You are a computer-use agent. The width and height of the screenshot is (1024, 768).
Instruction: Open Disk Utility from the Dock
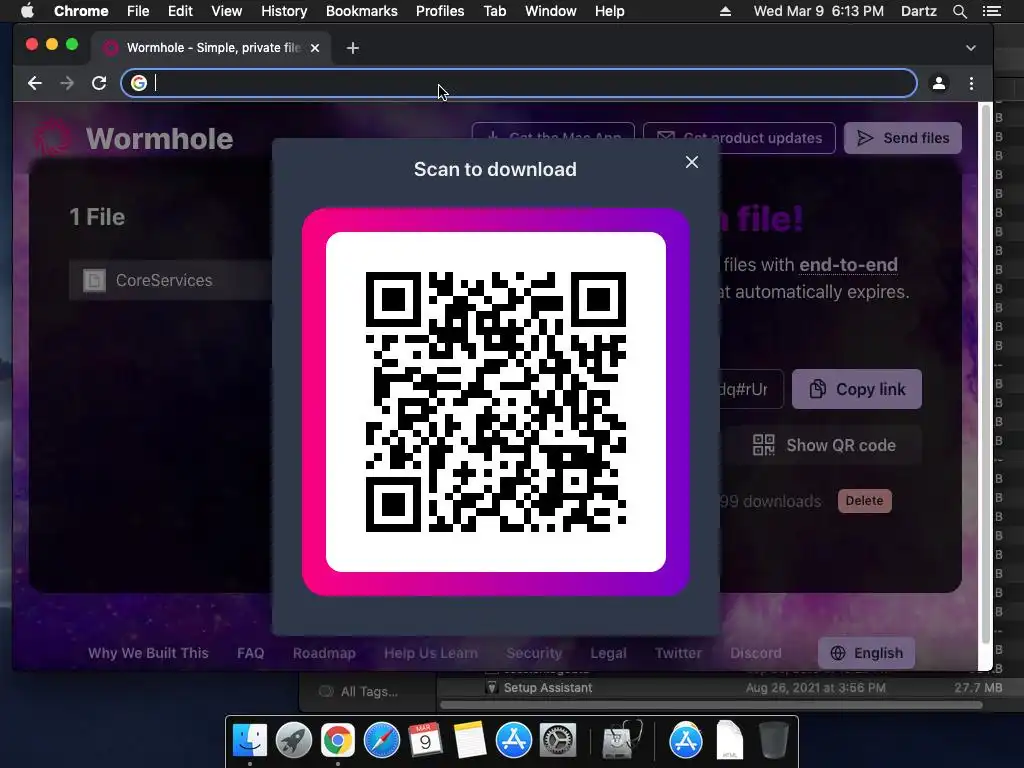click(x=622, y=740)
